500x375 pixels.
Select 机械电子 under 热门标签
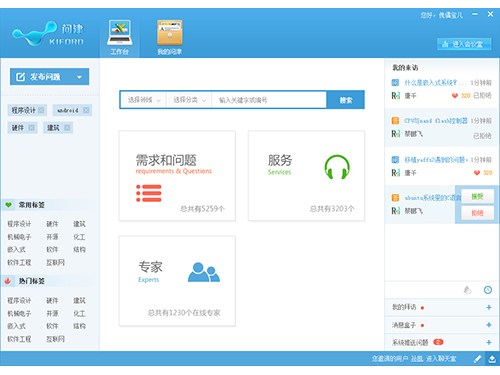(x=19, y=314)
